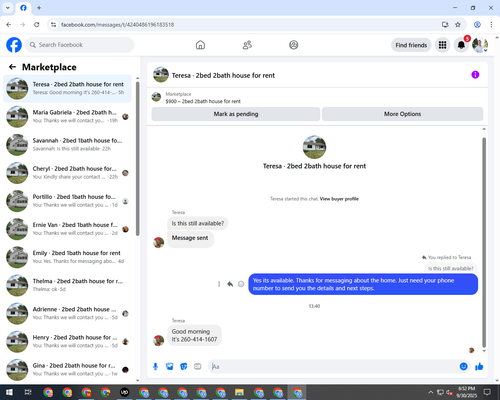The width and height of the screenshot is (500, 400).
Task: Choose a sticker icon
Action: [x=184, y=367]
